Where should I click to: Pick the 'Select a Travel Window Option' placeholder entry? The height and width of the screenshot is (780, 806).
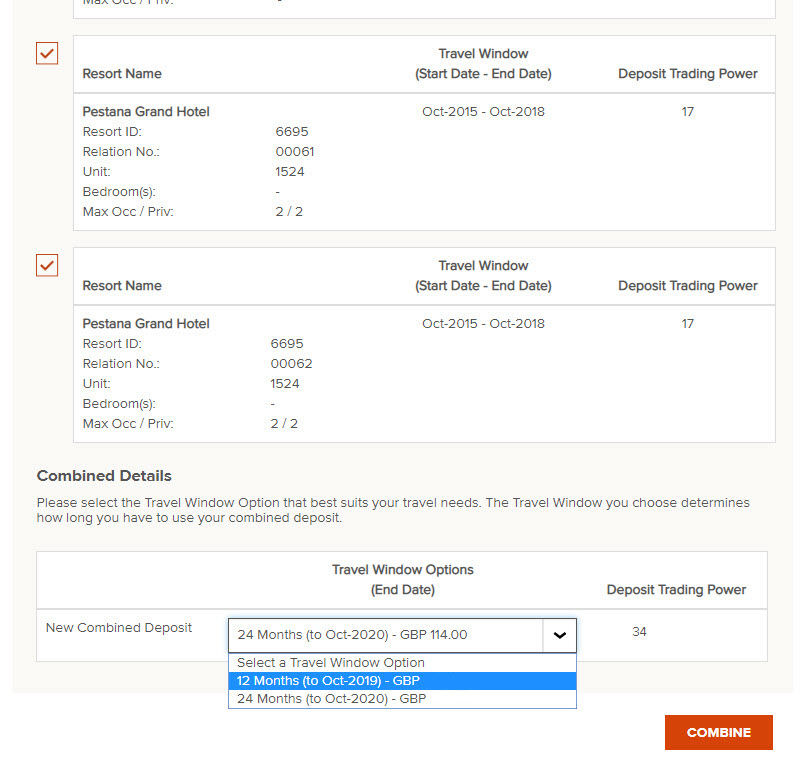click(402, 663)
